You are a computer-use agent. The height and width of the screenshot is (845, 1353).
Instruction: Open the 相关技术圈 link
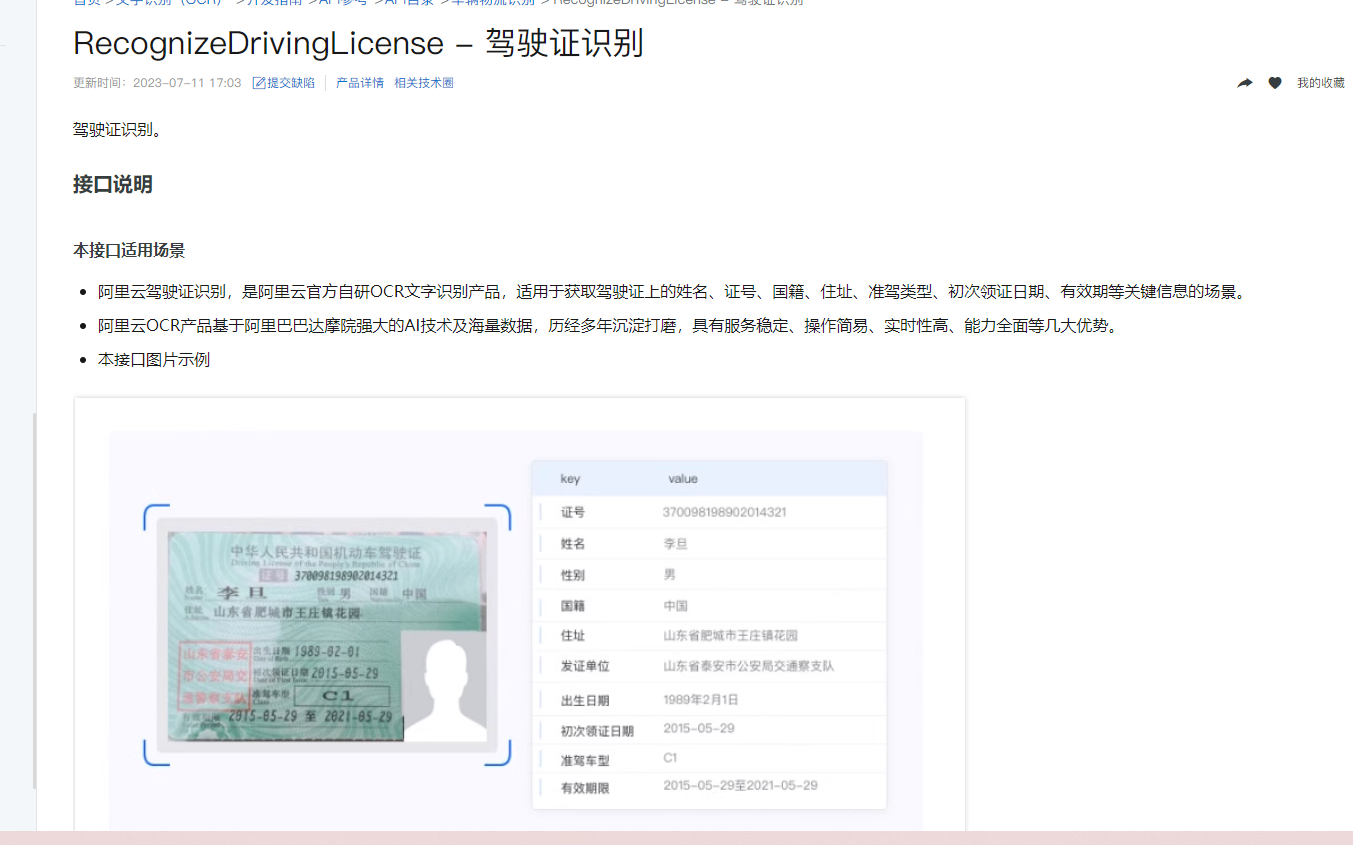(x=424, y=83)
